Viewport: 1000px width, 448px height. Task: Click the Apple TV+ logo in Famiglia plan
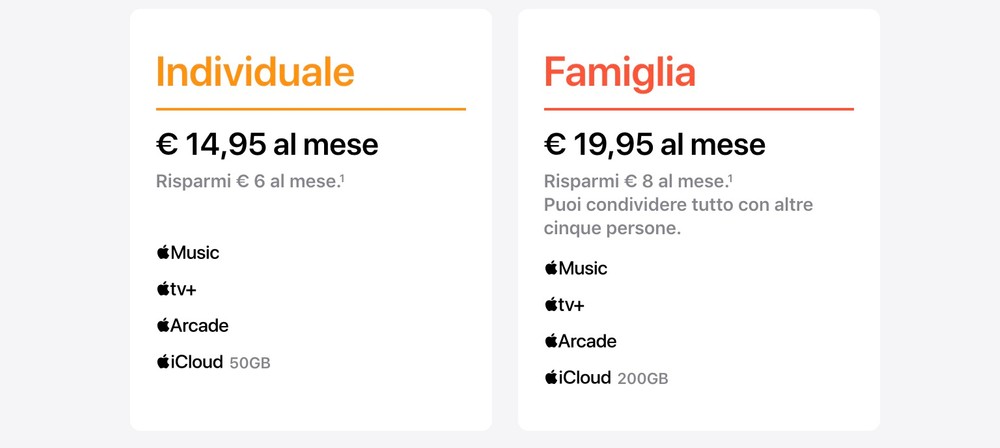click(x=564, y=305)
